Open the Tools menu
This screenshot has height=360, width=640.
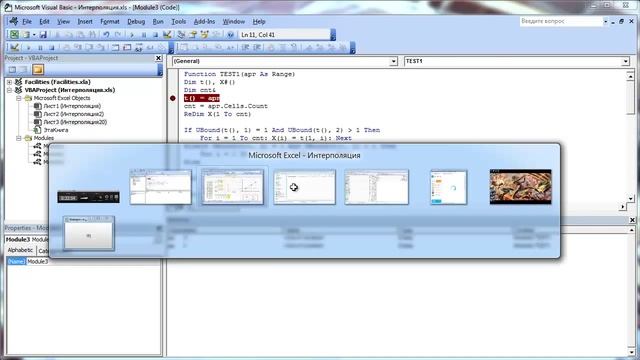[178, 22]
